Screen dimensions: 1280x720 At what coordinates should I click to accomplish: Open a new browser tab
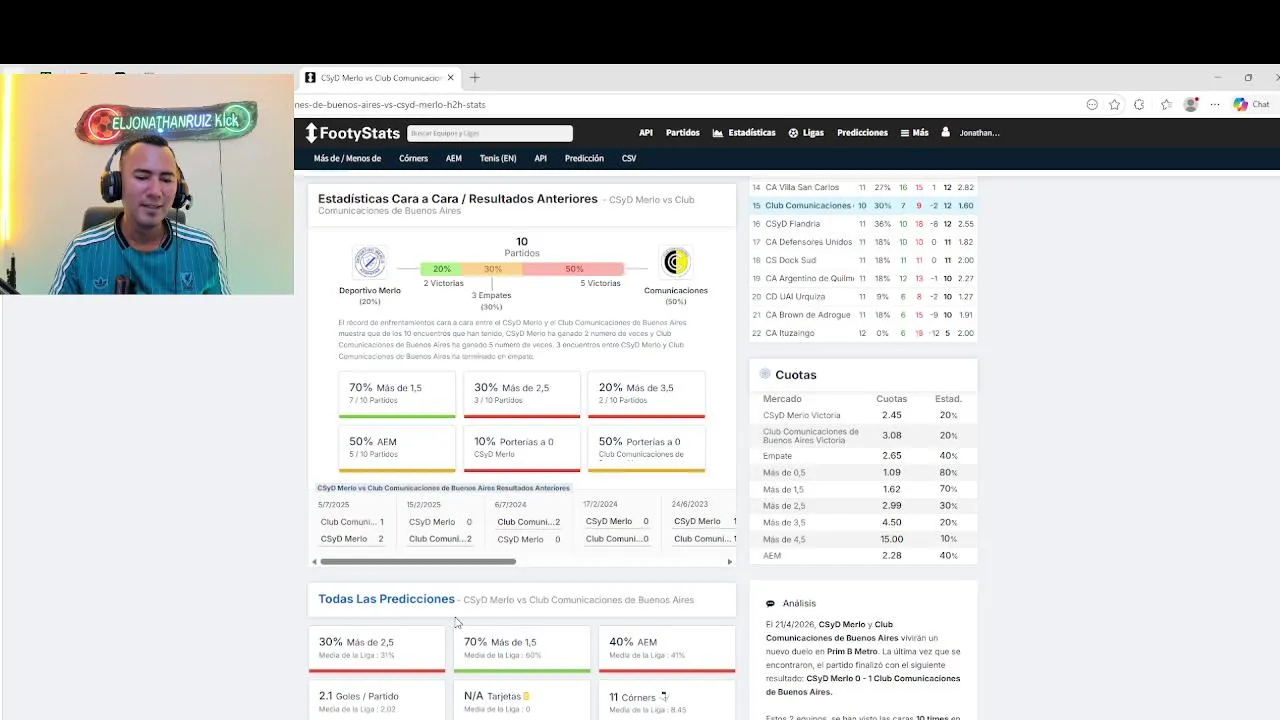475,78
